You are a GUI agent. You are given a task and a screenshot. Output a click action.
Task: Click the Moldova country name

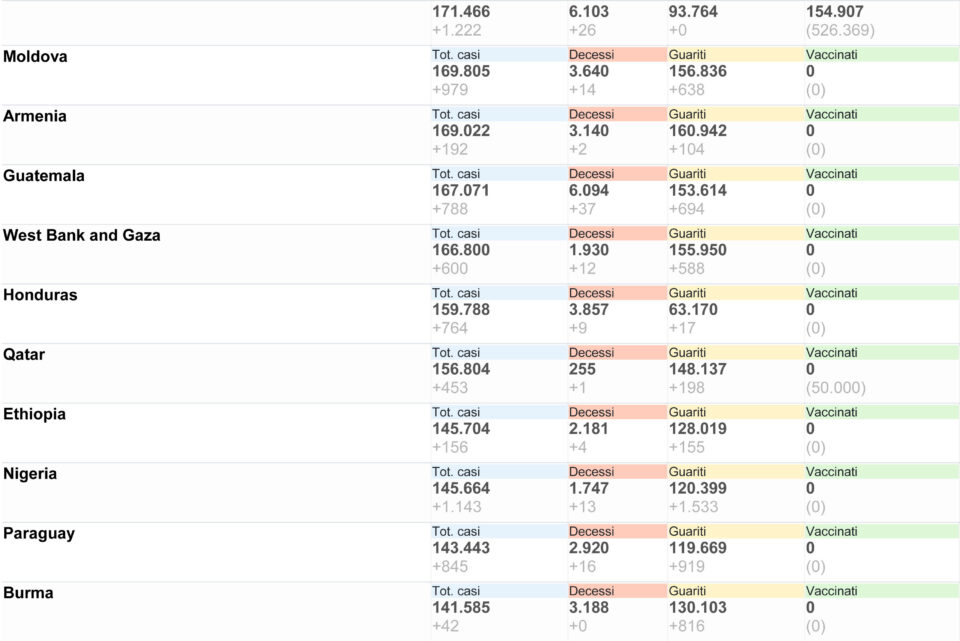tap(35, 56)
